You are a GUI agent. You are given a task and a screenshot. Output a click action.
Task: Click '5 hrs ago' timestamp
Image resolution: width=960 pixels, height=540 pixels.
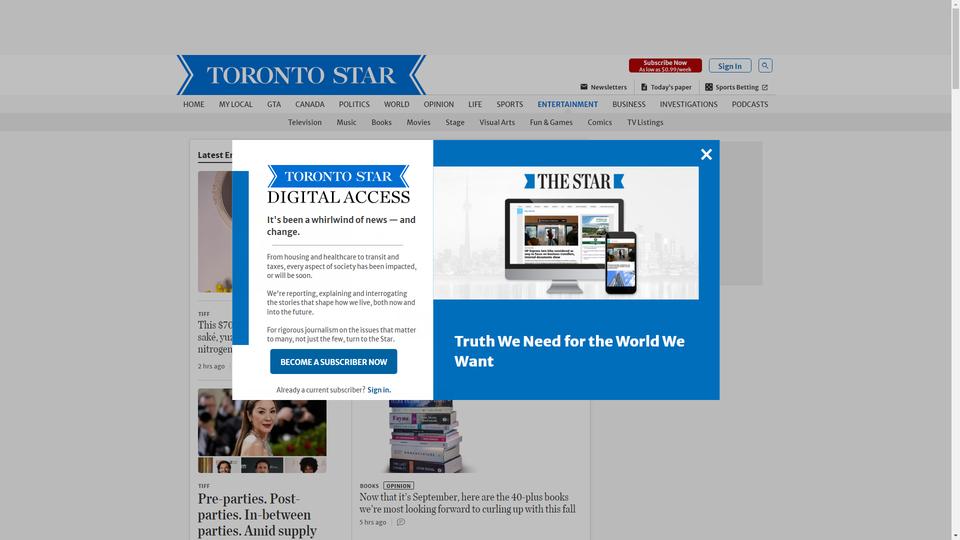coord(373,522)
